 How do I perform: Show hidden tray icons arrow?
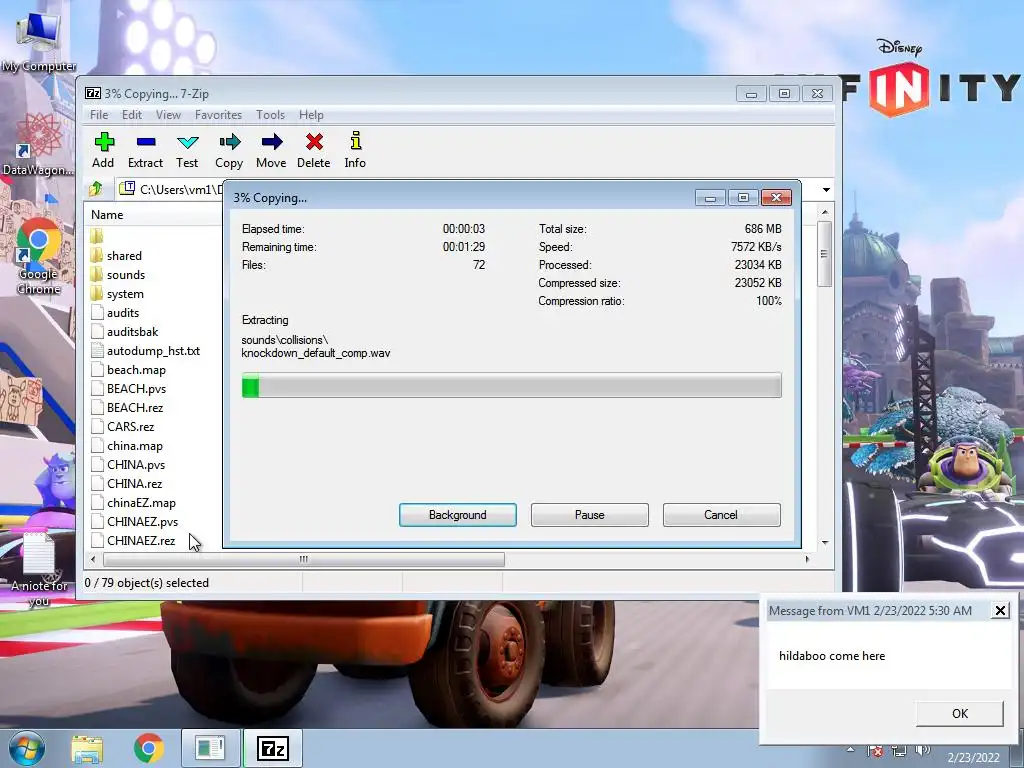[x=850, y=750]
